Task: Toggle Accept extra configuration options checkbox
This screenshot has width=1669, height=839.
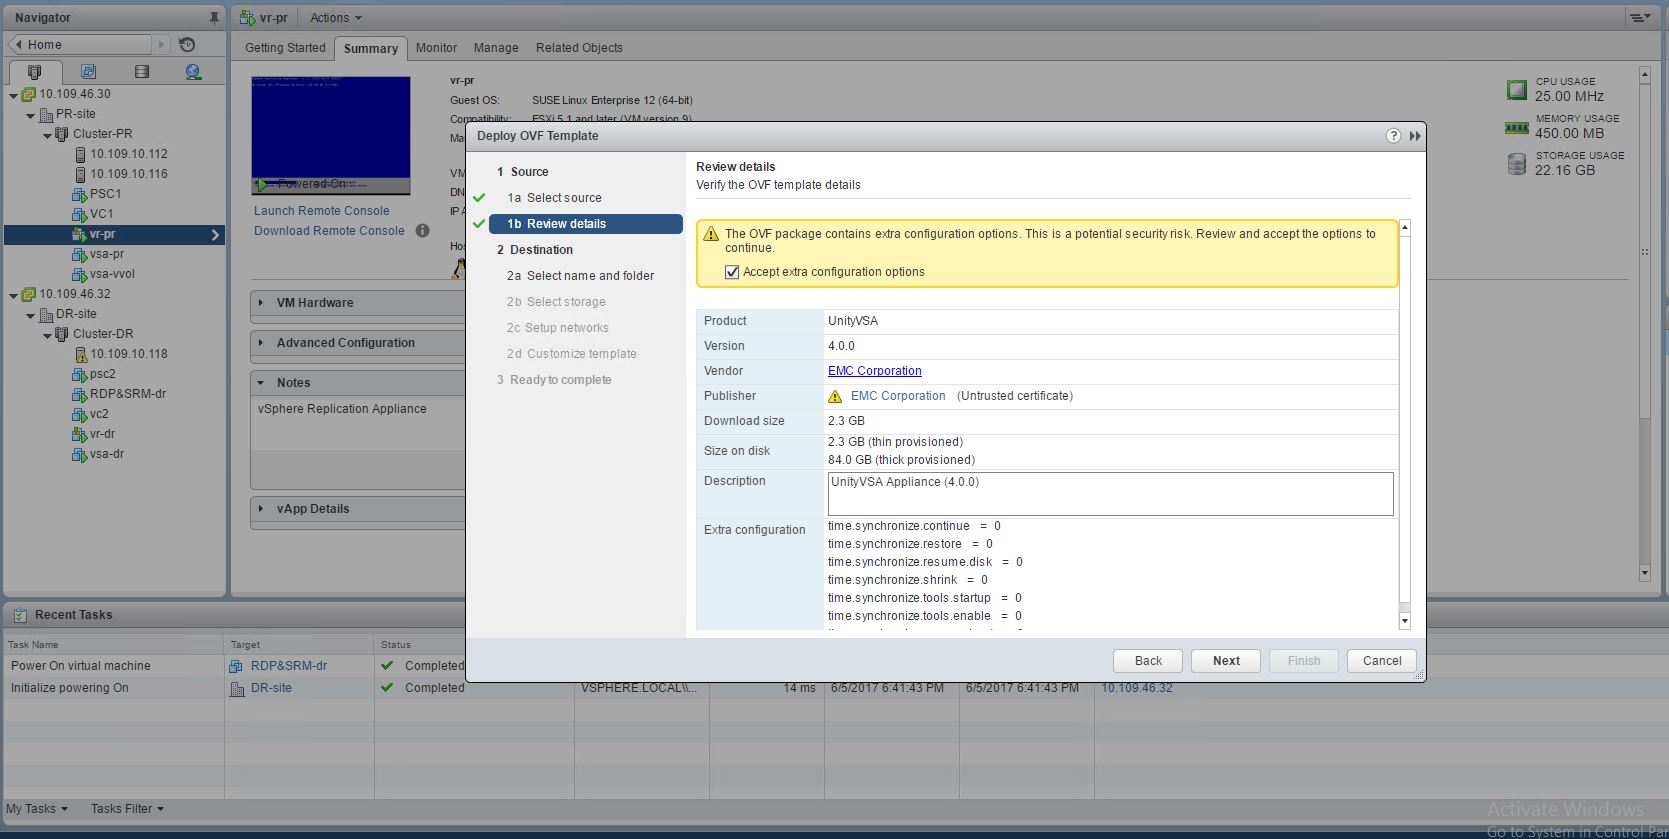Action: click(732, 272)
